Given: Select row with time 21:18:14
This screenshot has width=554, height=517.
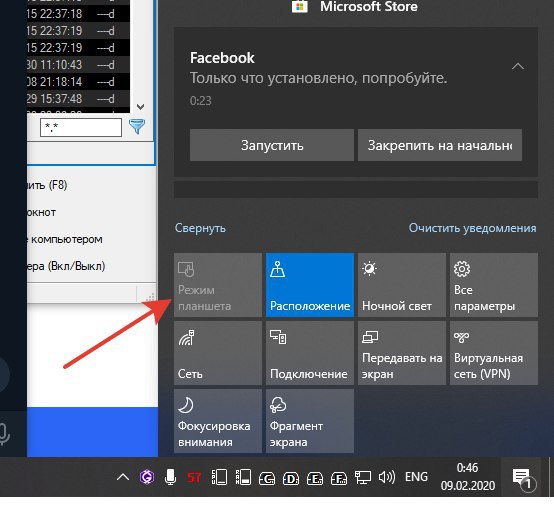Looking at the screenshot, I should tap(78, 82).
